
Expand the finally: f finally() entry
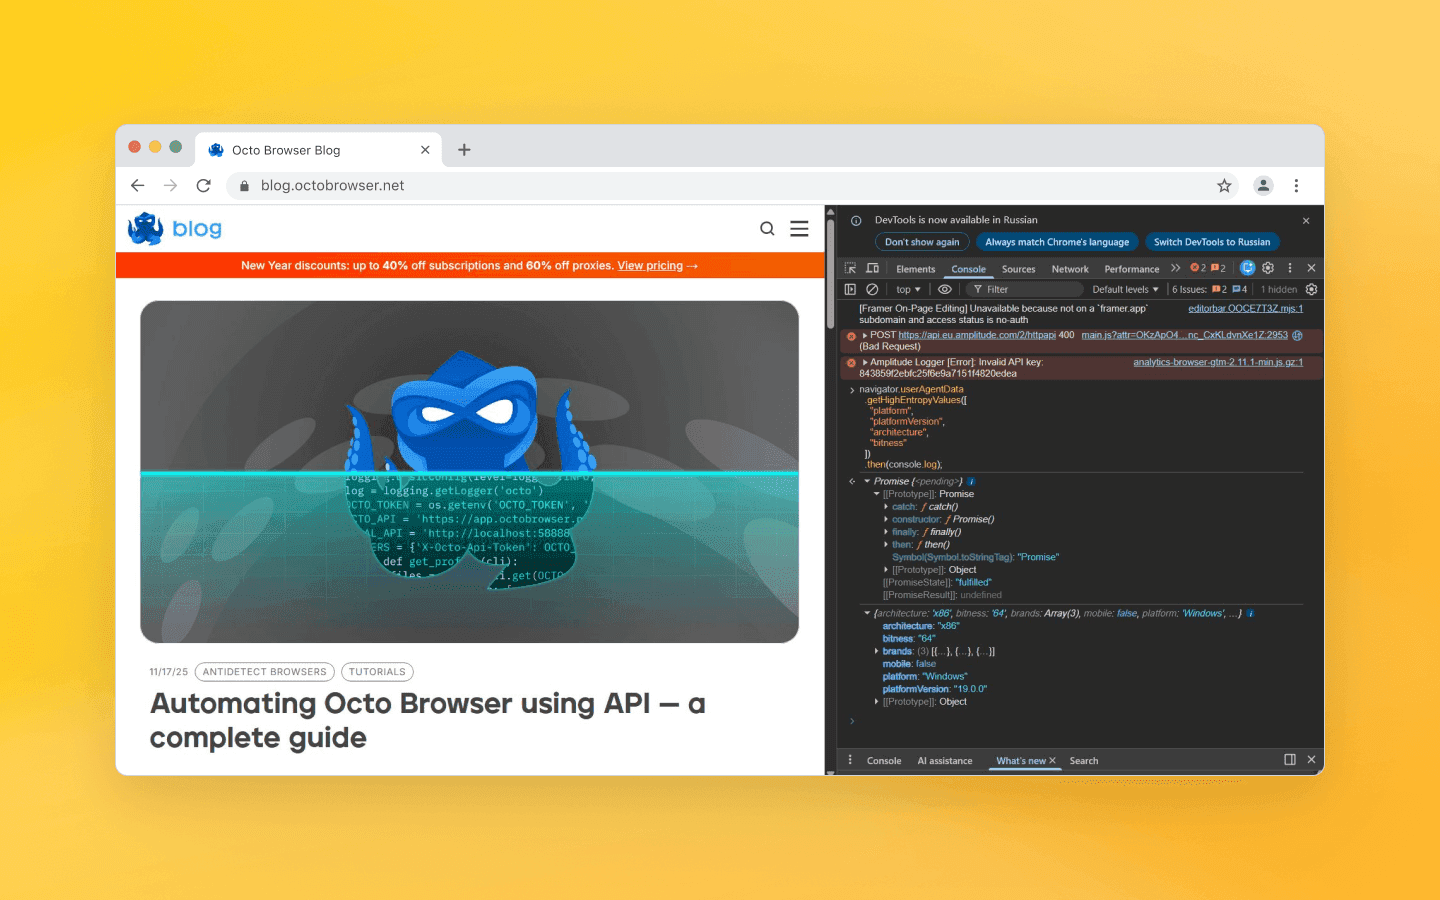[x=886, y=532]
